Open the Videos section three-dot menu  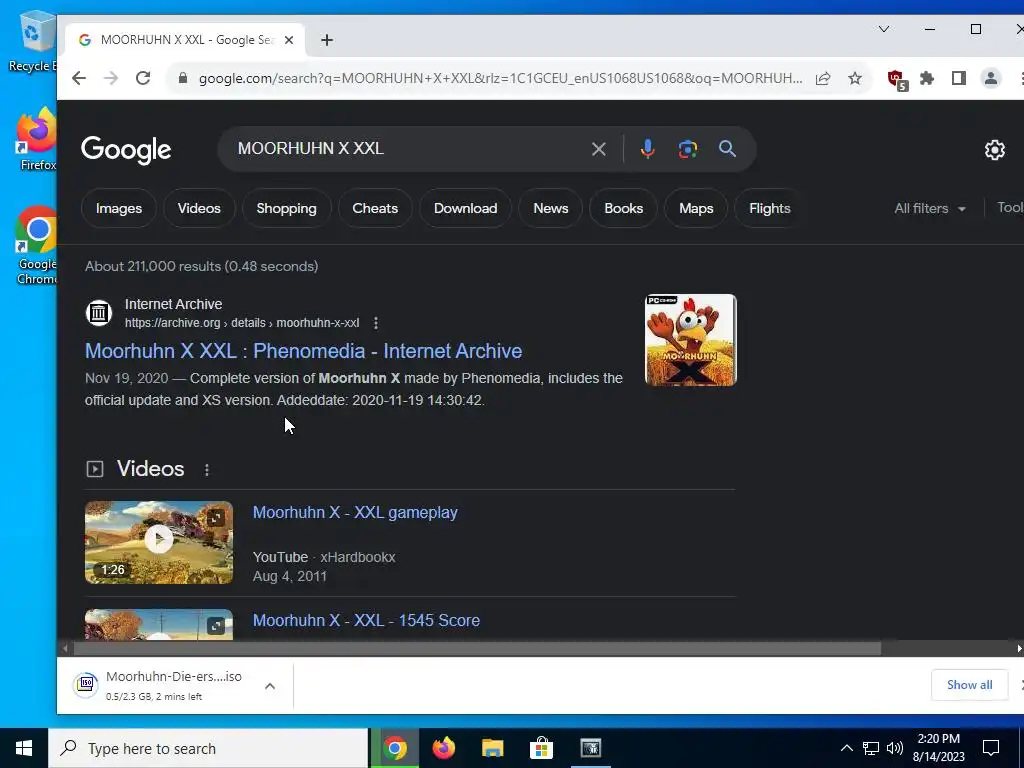[x=207, y=470]
